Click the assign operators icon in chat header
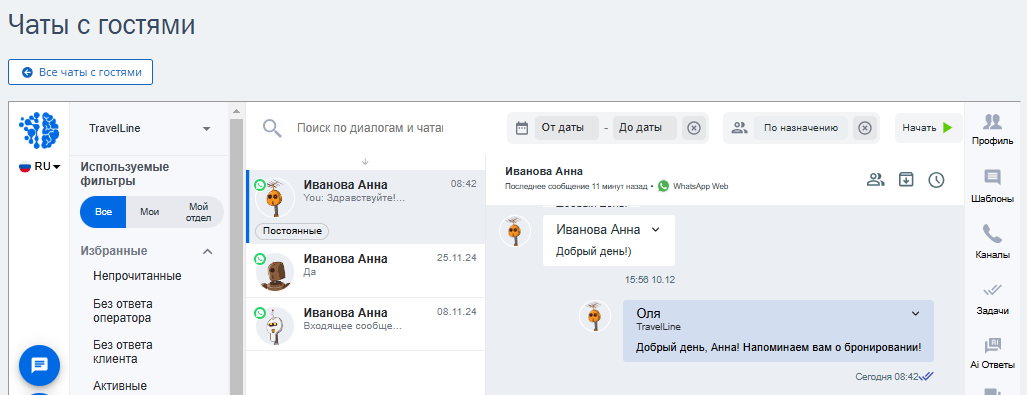This screenshot has height=395, width=1027. coord(875,179)
